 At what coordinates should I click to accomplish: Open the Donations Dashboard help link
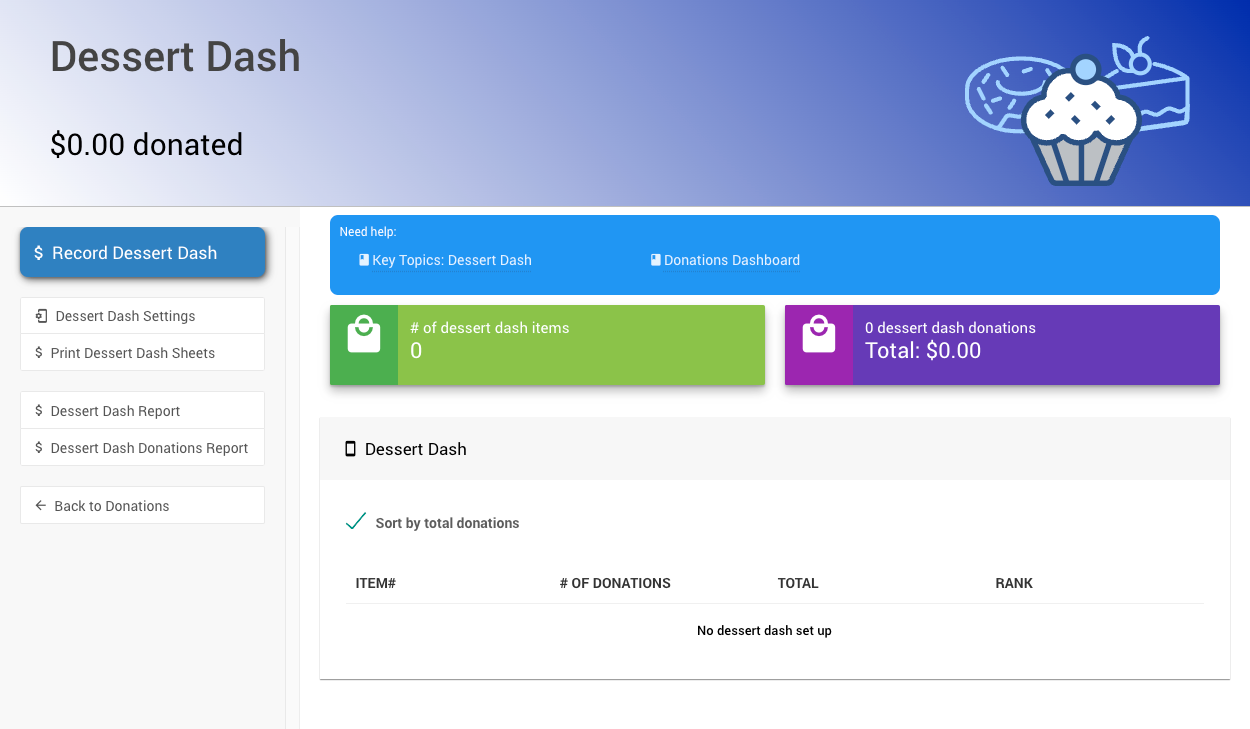click(x=731, y=260)
